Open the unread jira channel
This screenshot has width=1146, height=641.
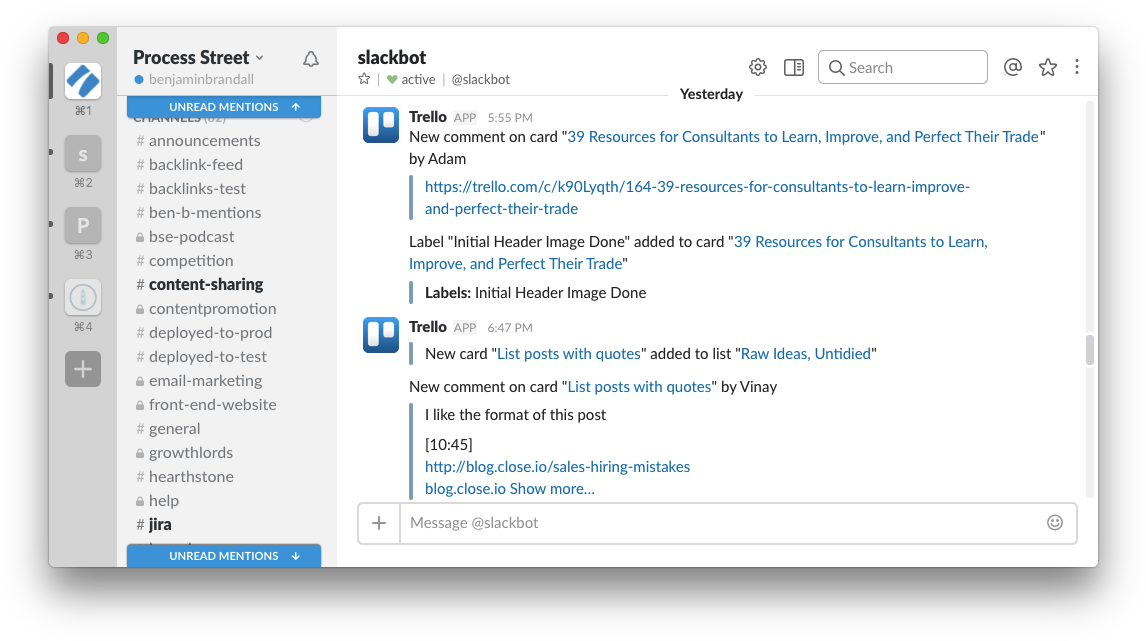(x=153, y=525)
